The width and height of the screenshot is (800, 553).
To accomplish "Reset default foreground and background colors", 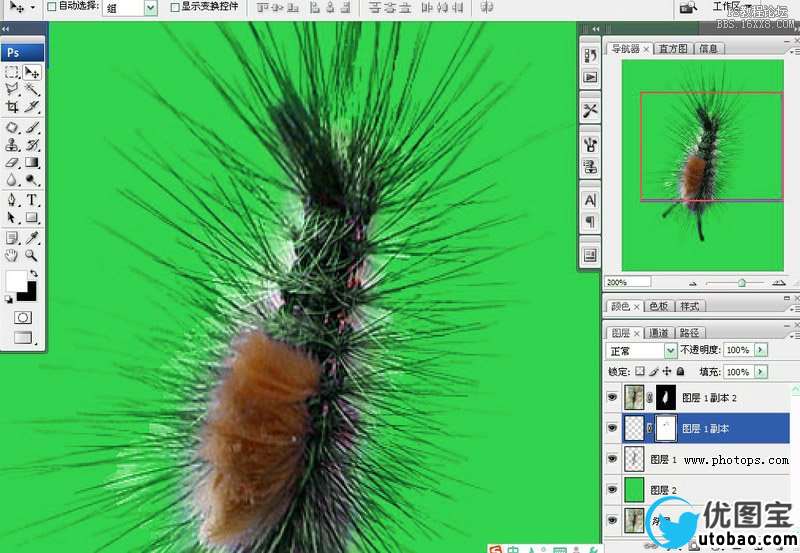I will pyautogui.click(x=9, y=299).
